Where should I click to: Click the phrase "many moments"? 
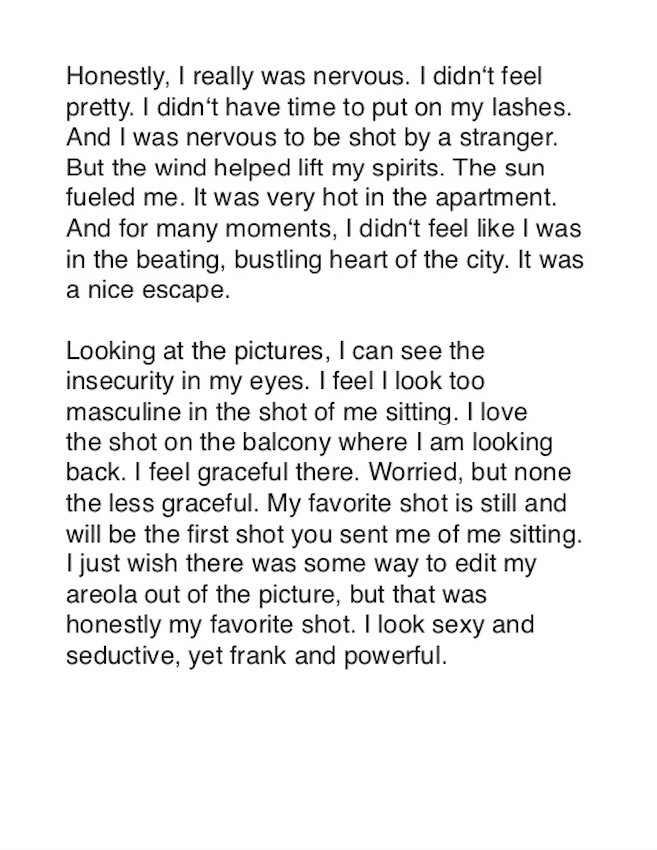243,229
